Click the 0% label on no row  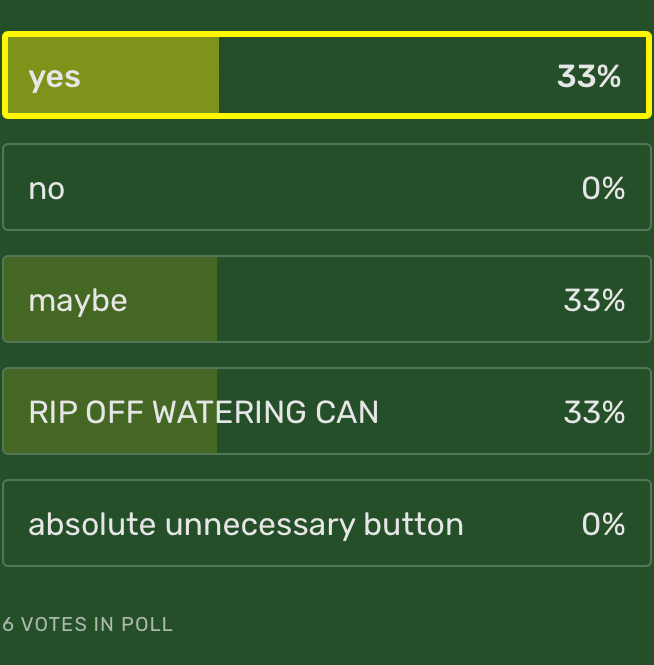tap(603, 188)
